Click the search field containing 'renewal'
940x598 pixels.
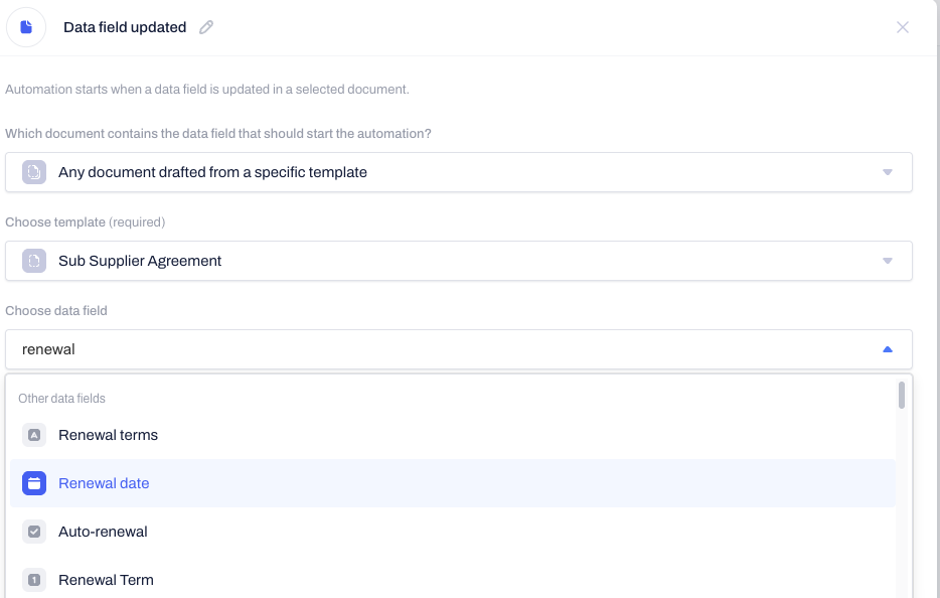pos(459,349)
